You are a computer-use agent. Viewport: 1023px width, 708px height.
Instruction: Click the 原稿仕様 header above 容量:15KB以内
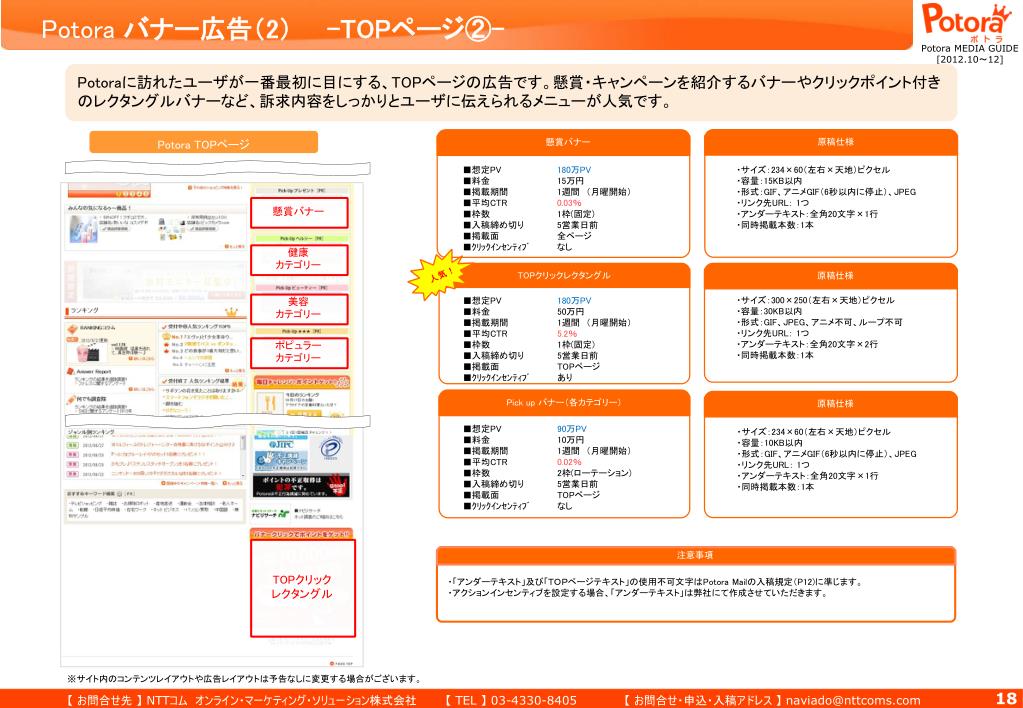click(831, 142)
